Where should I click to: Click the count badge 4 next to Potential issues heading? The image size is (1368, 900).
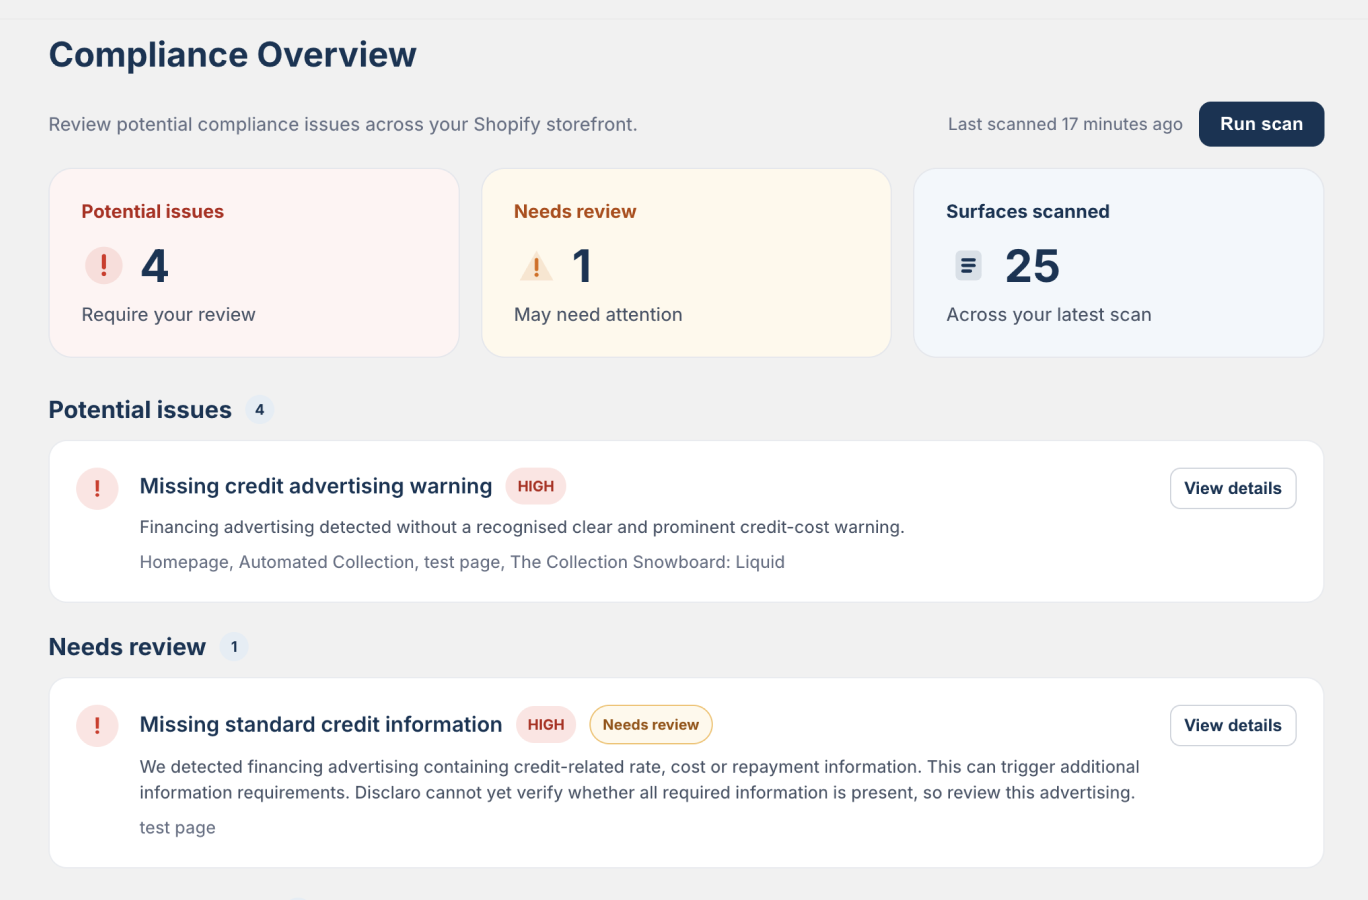pos(260,409)
